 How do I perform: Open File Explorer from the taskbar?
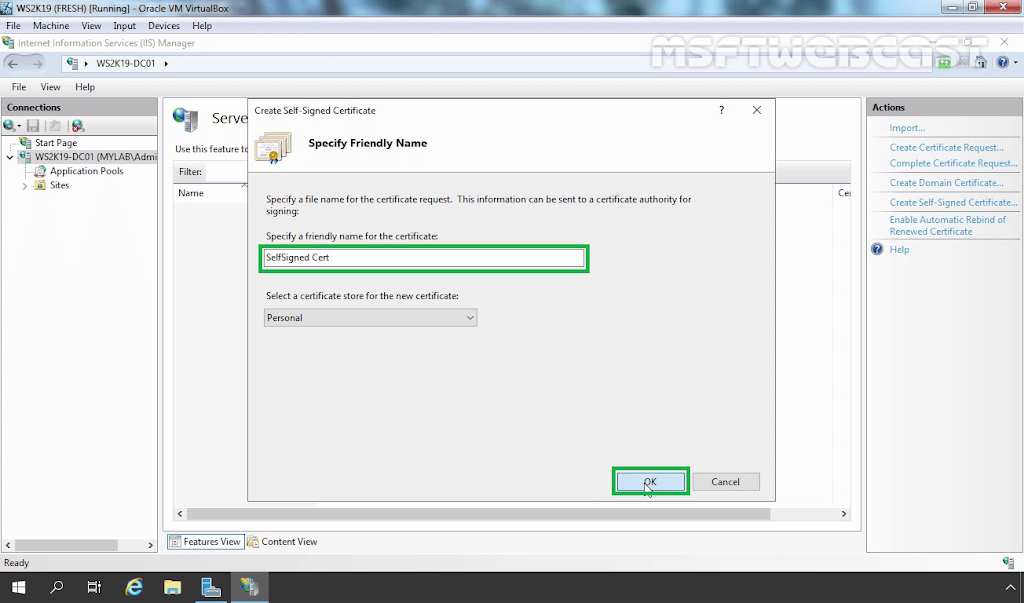172,587
